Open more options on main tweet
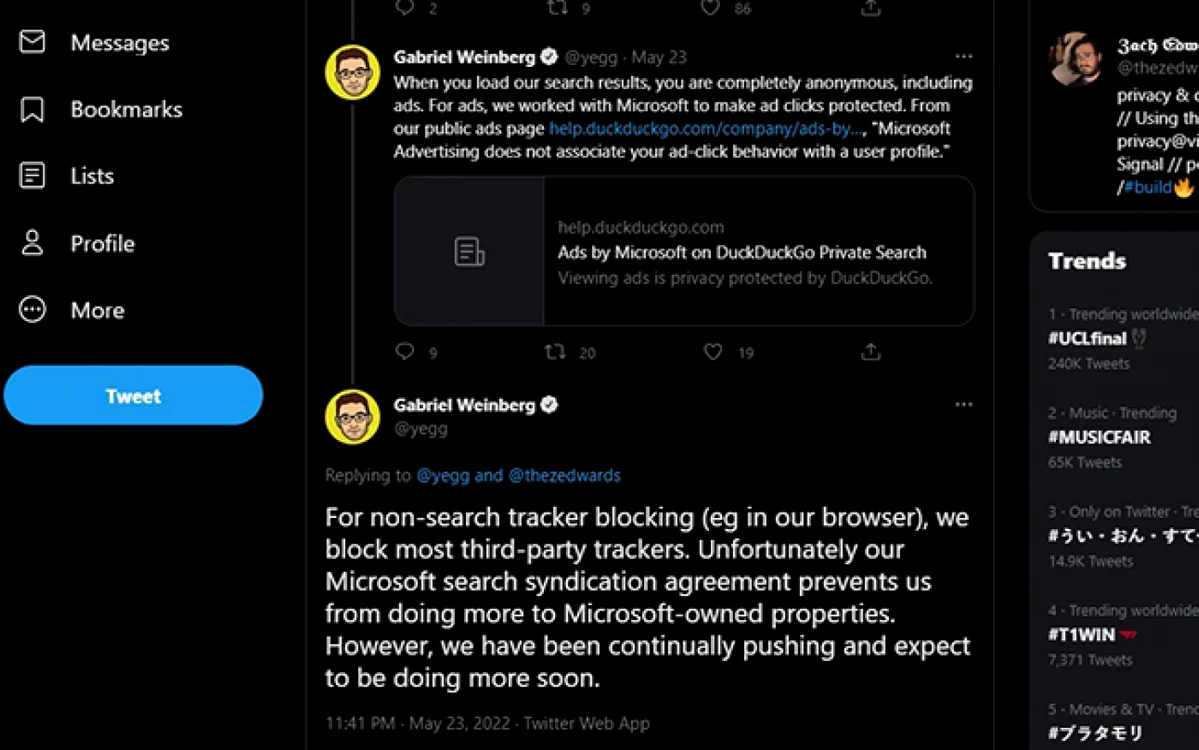This screenshot has width=1199, height=750. click(x=963, y=404)
